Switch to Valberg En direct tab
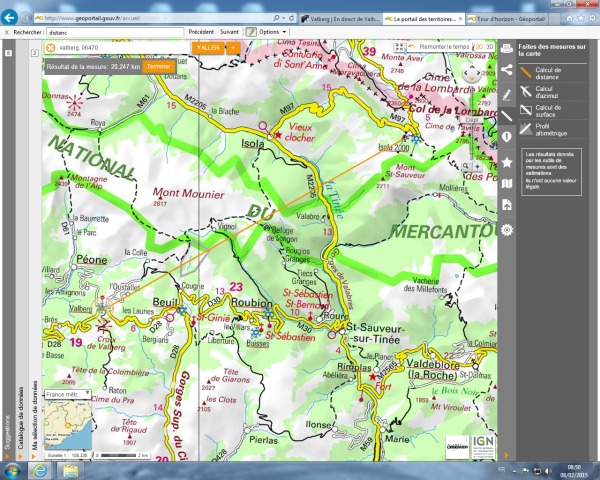The width and height of the screenshot is (600, 480). [340, 19]
